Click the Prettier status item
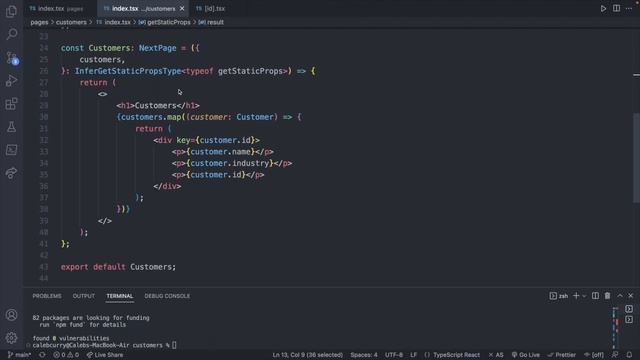 (x=562, y=355)
